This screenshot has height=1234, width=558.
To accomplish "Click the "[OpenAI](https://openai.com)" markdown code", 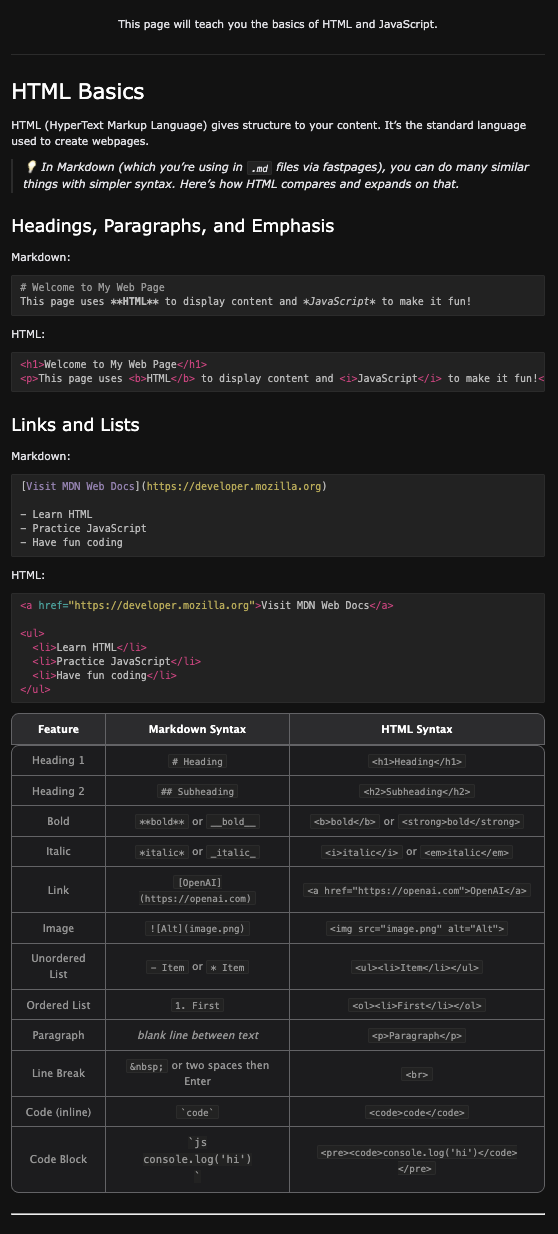I will (197, 890).
